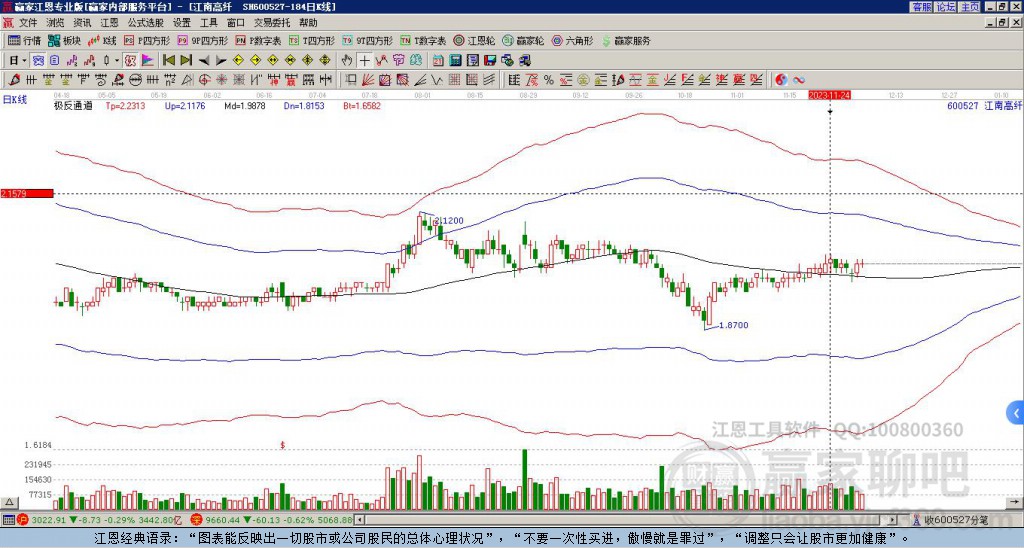Open the 9P四方形 tool
This screenshot has height=548, width=1024.
point(203,40)
